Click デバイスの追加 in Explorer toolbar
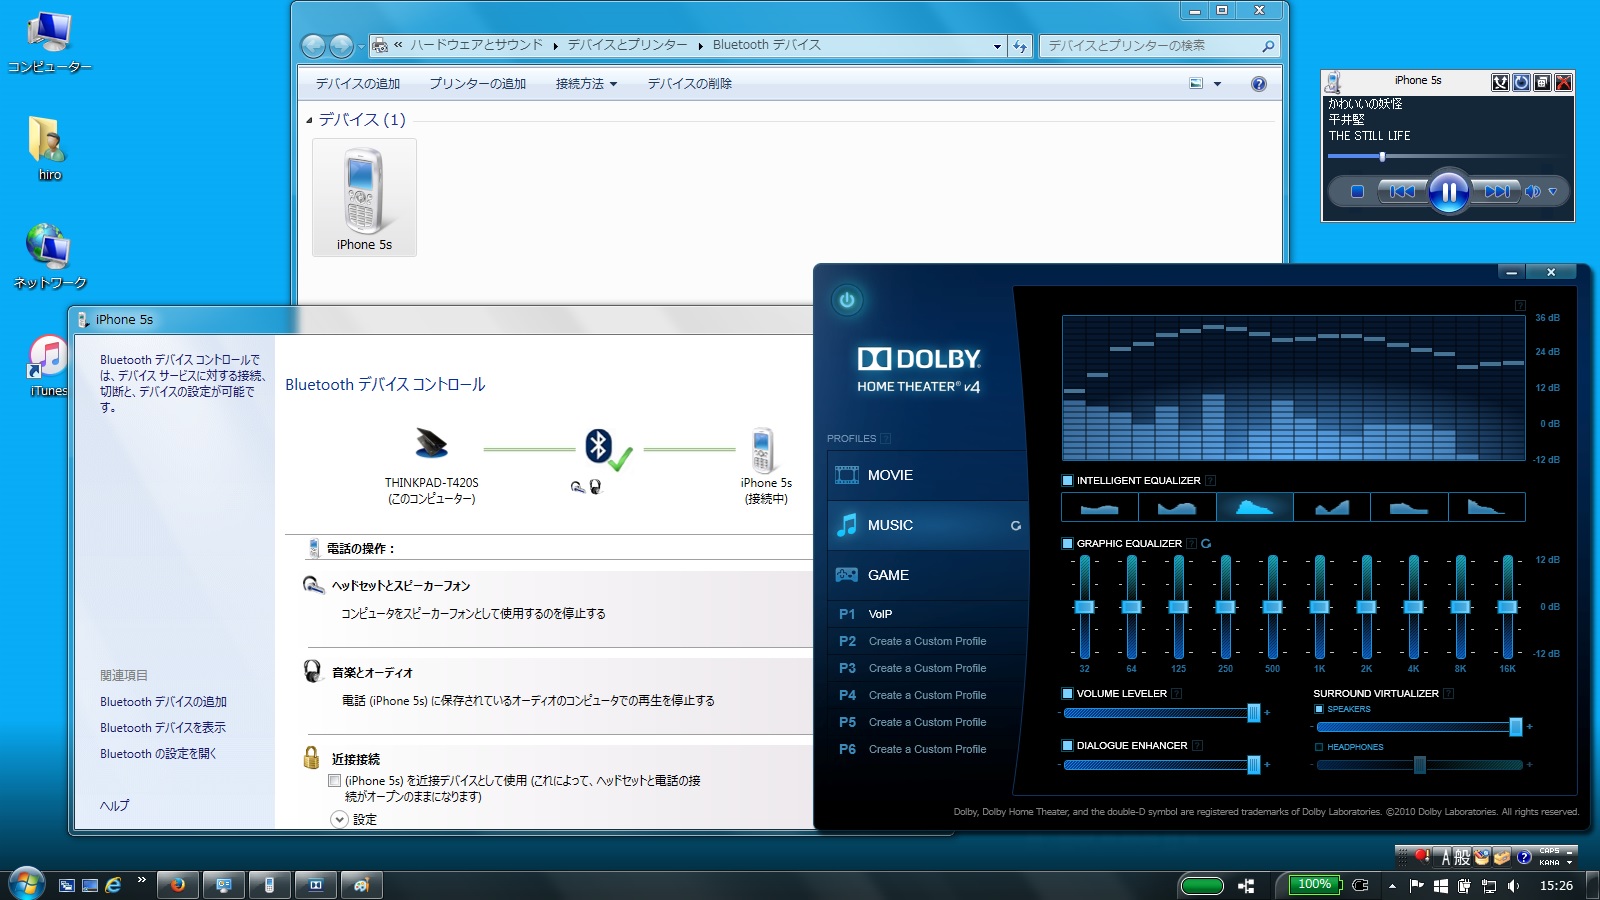Screen dimensions: 1600x900 [x=358, y=84]
